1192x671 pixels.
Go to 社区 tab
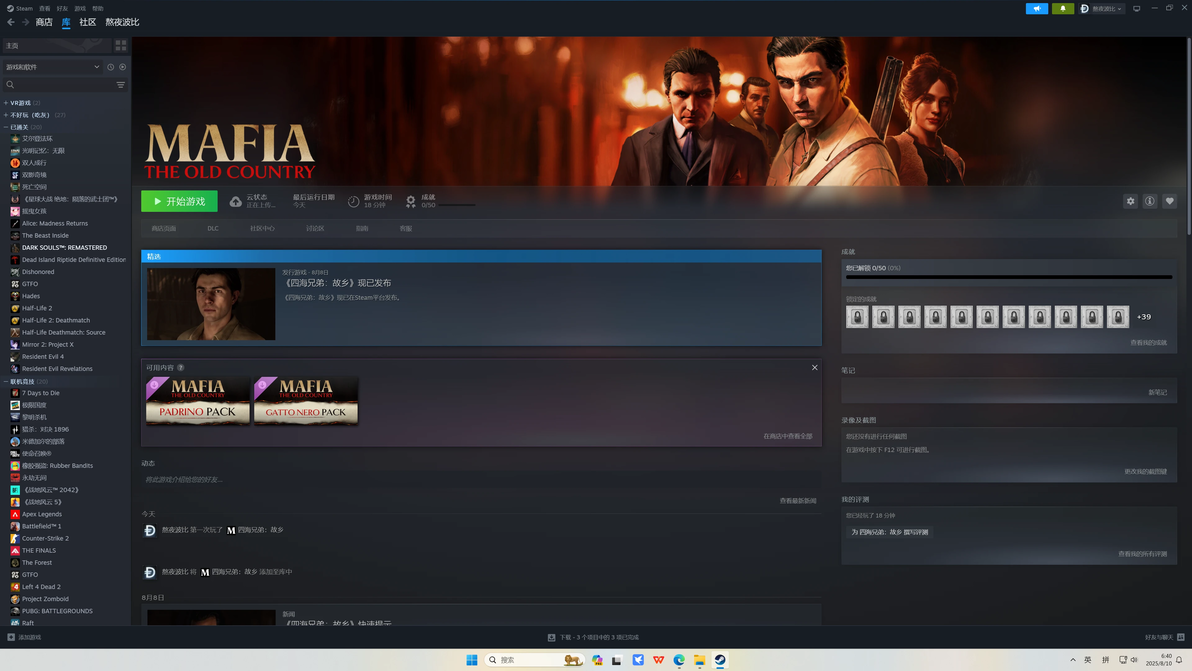(x=87, y=22)
